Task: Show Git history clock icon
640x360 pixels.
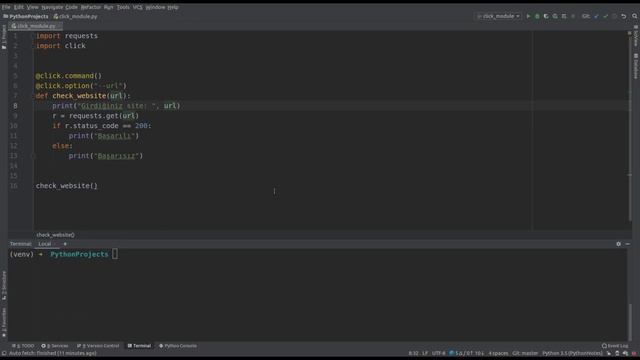Action: (614, 16)
